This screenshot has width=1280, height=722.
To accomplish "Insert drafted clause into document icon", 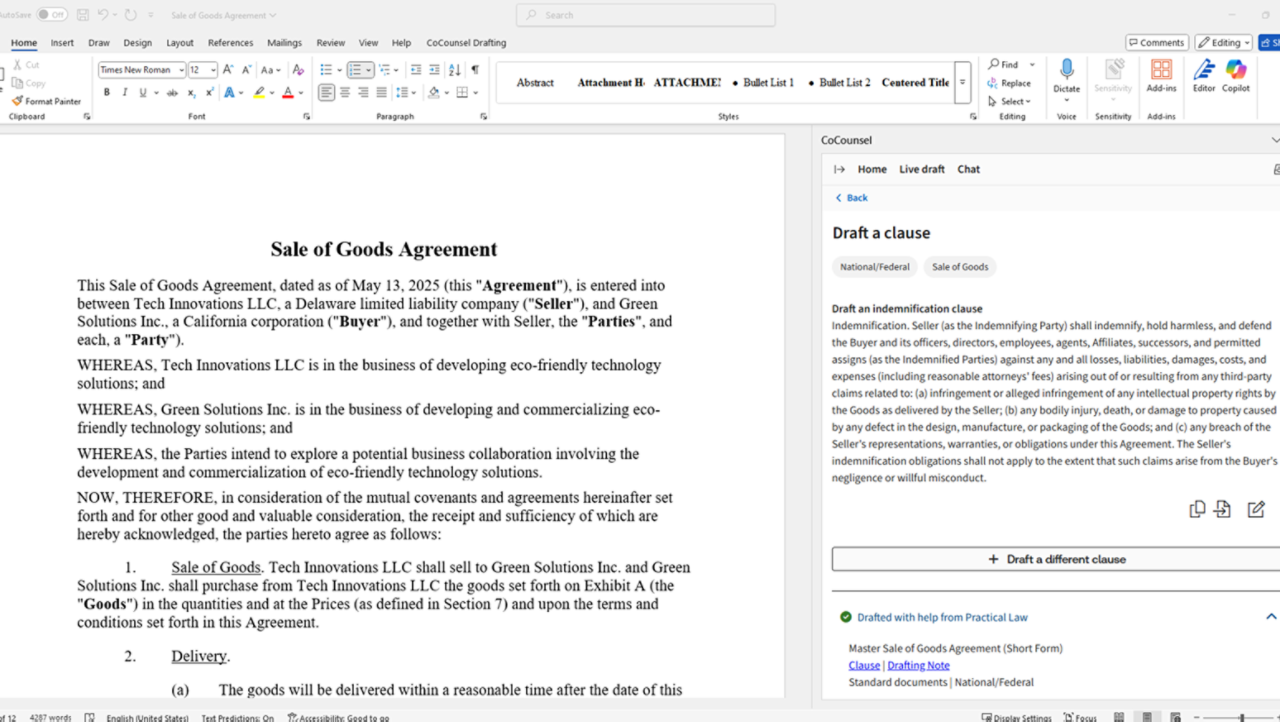I will pos(1223,510).
